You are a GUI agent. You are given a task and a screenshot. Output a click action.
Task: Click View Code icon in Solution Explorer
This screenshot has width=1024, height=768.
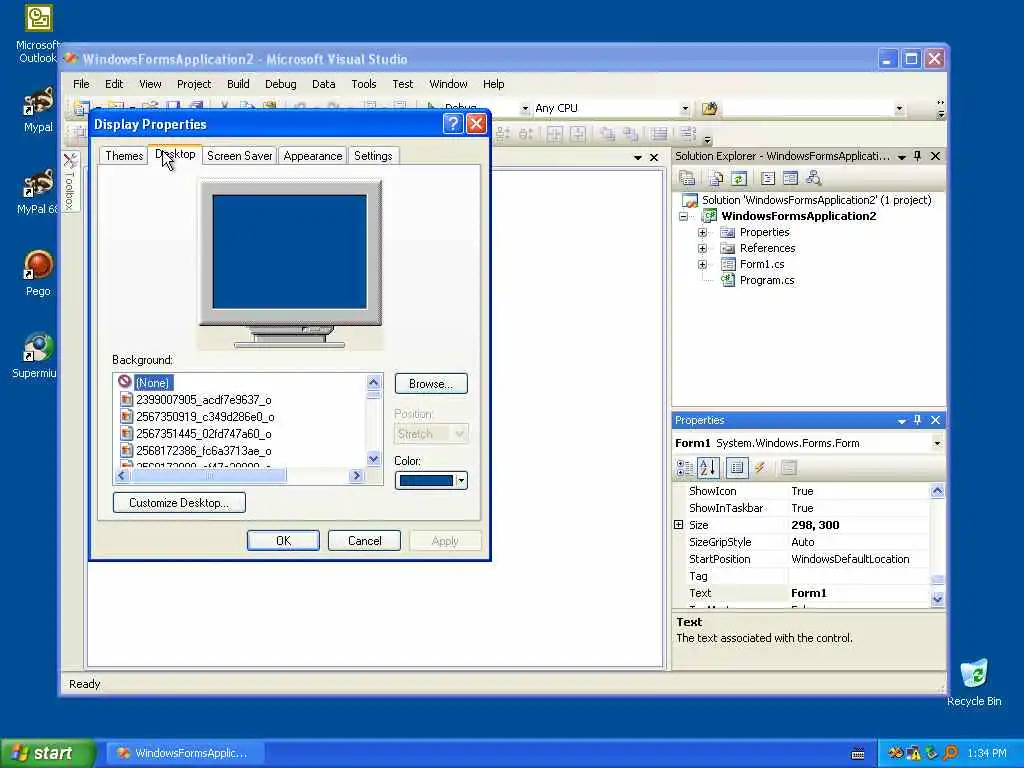[x=768, y=178]
